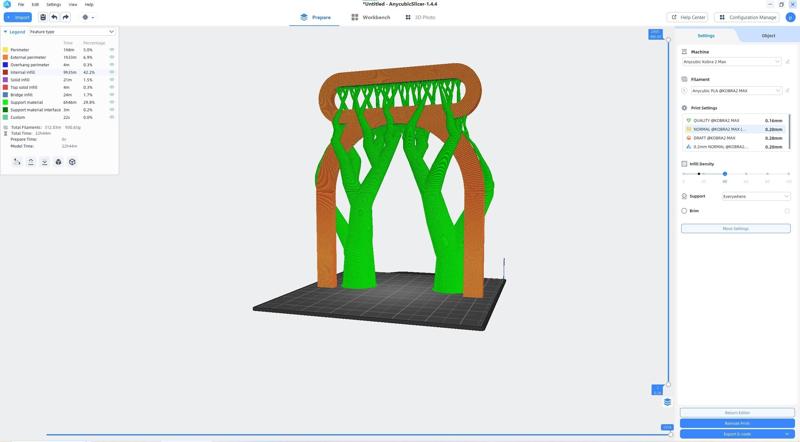Screen dimensions: 800x442
Task: Click the Import button
Action: (18, 17)
